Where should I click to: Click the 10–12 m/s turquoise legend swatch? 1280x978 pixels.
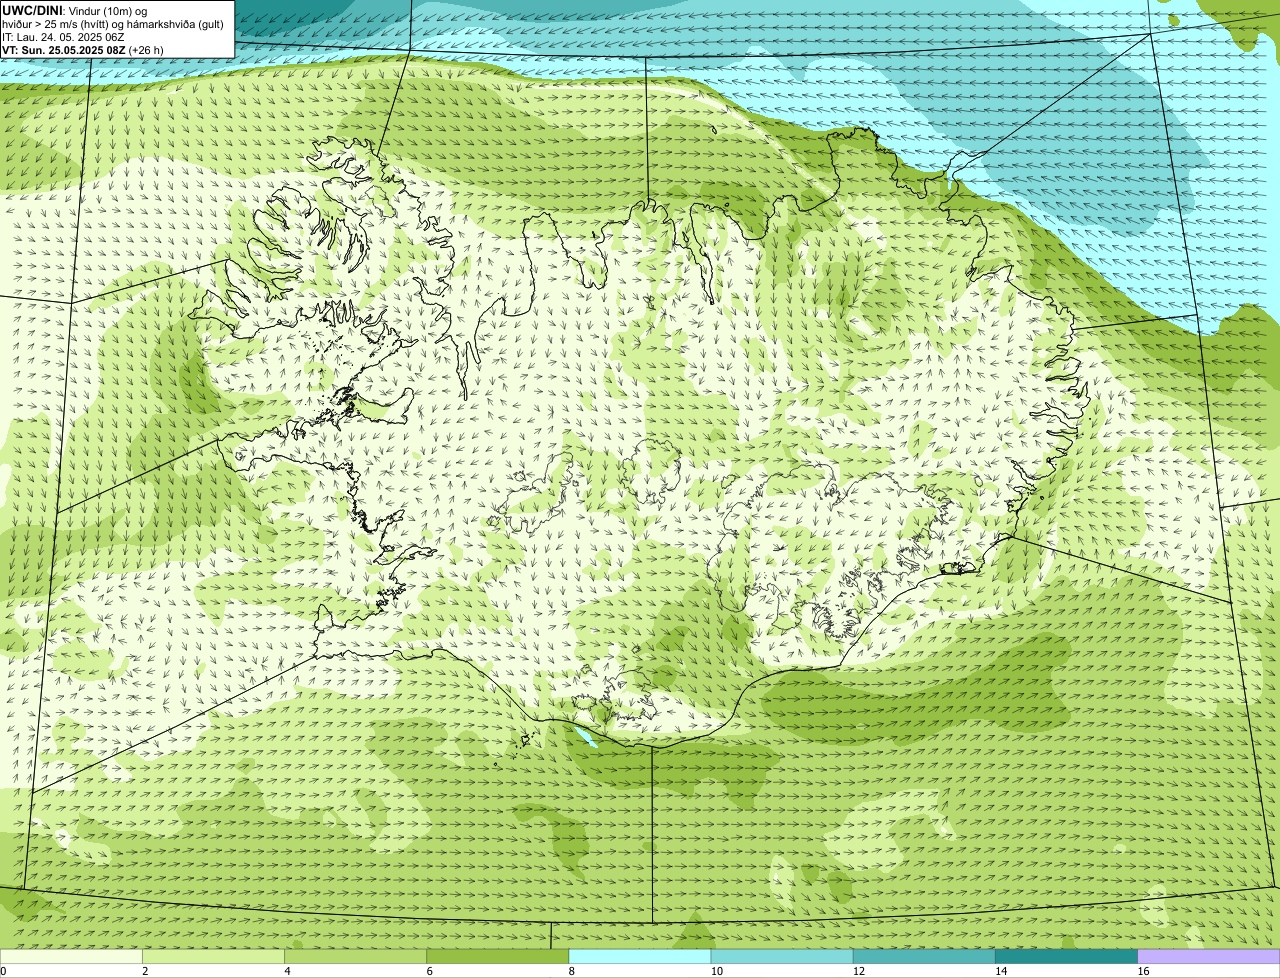tap(782, 957)
